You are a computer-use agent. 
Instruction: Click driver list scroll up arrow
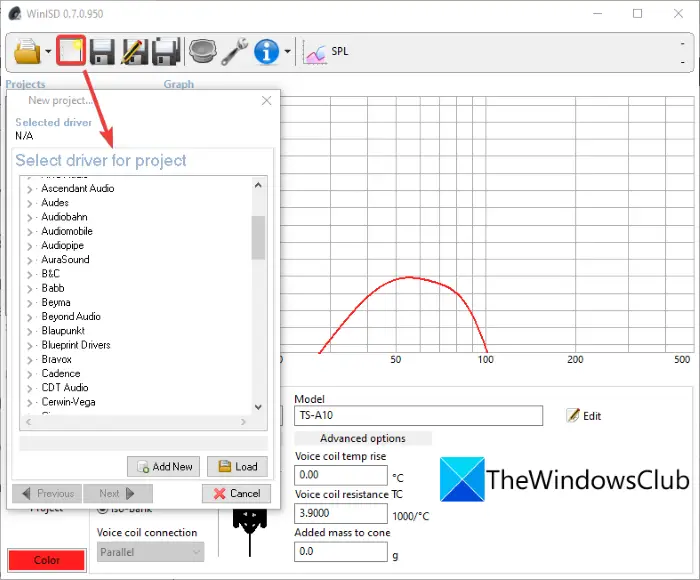coord(258,185)
